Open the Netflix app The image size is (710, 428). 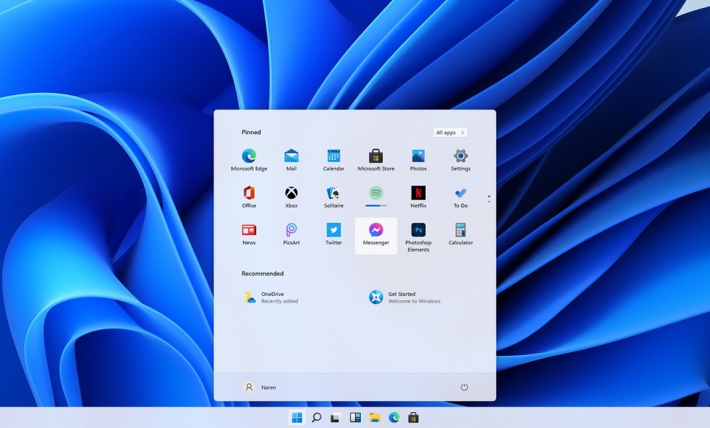[418, 197]
